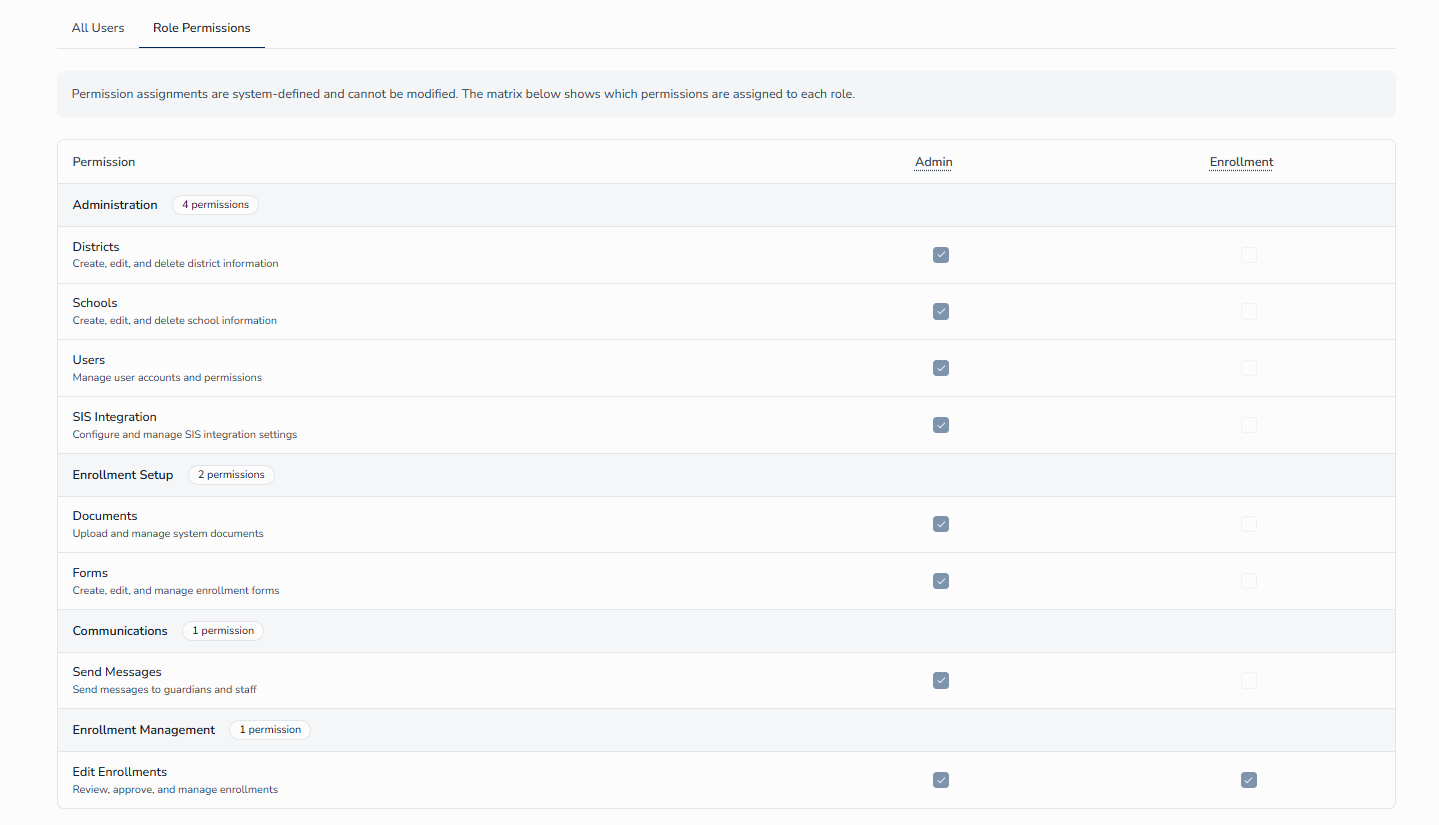This screenshot has height=825, width=1439.
Task: Click the Admin column header
Action: coord(934,162)
